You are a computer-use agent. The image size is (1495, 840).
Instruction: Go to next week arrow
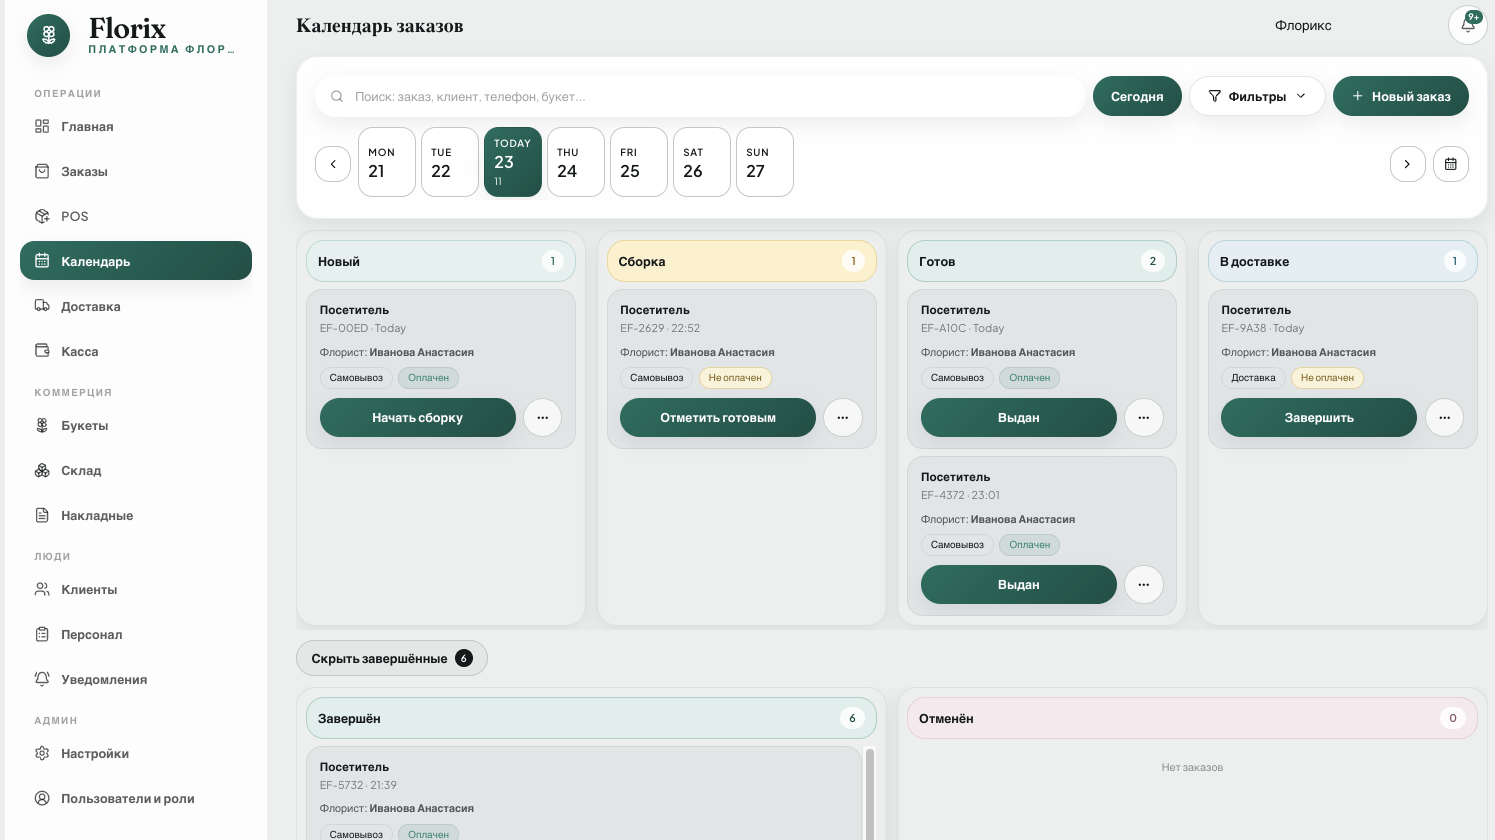click(1408, 164)
